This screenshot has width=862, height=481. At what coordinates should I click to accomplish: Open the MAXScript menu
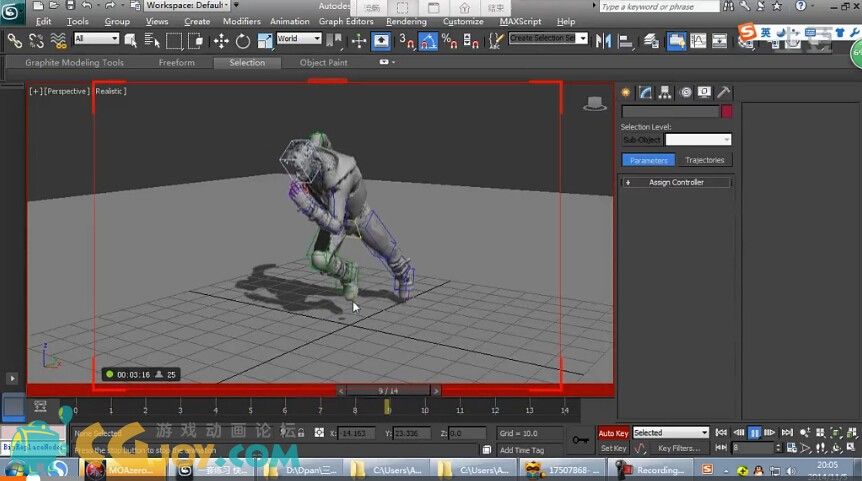(x=520, y=21)
